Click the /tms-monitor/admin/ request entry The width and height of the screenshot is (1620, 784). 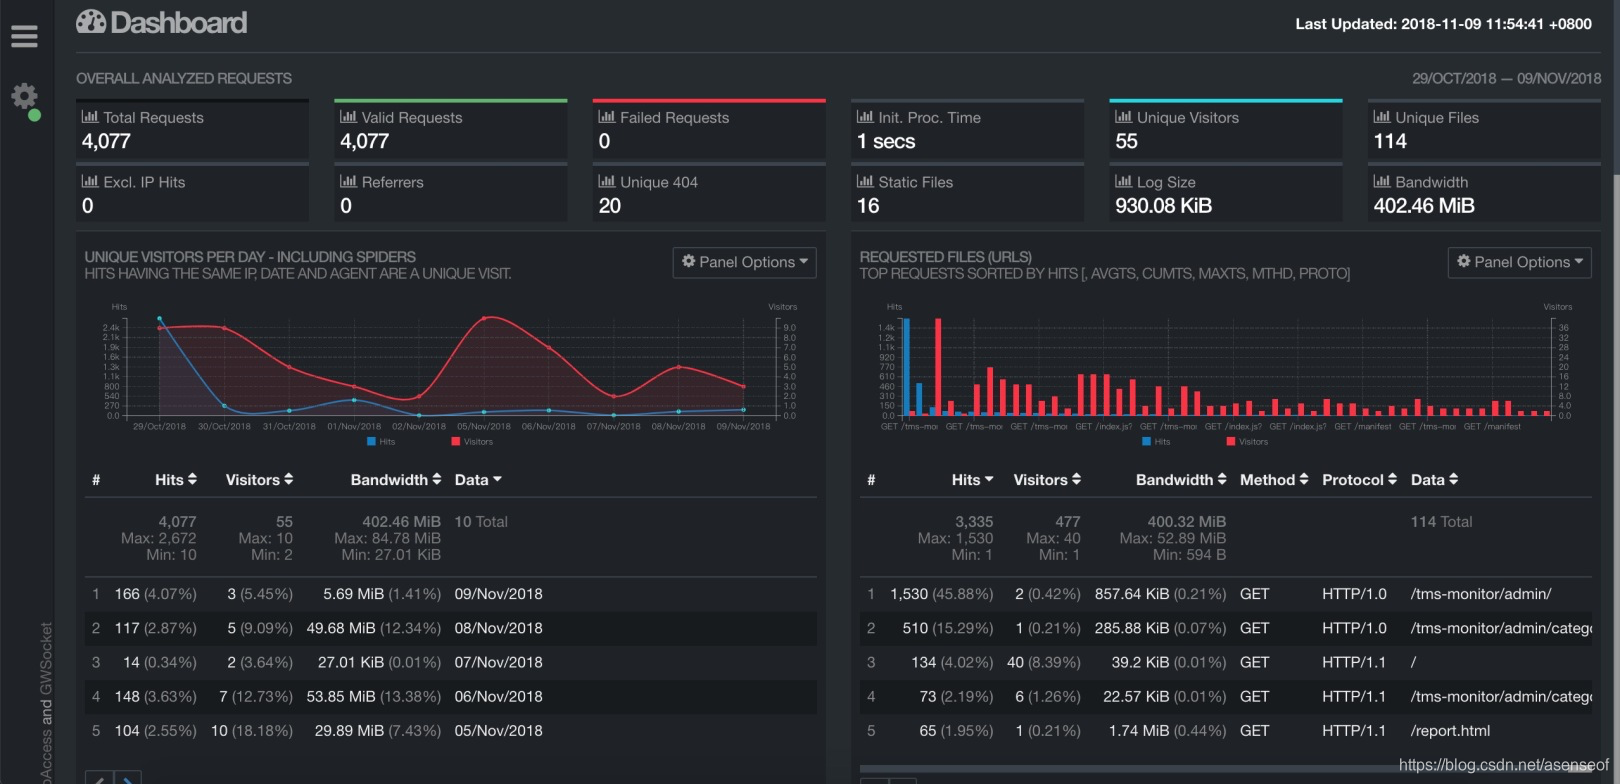[x=1481, y=594]
